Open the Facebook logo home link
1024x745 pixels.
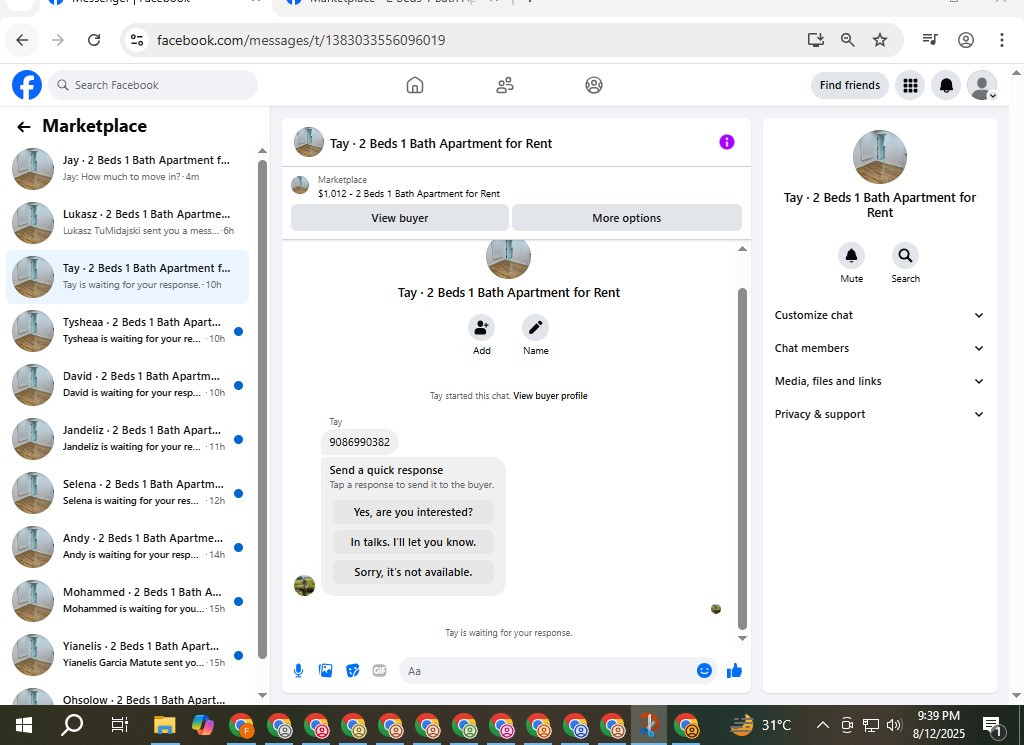(27, 86)
